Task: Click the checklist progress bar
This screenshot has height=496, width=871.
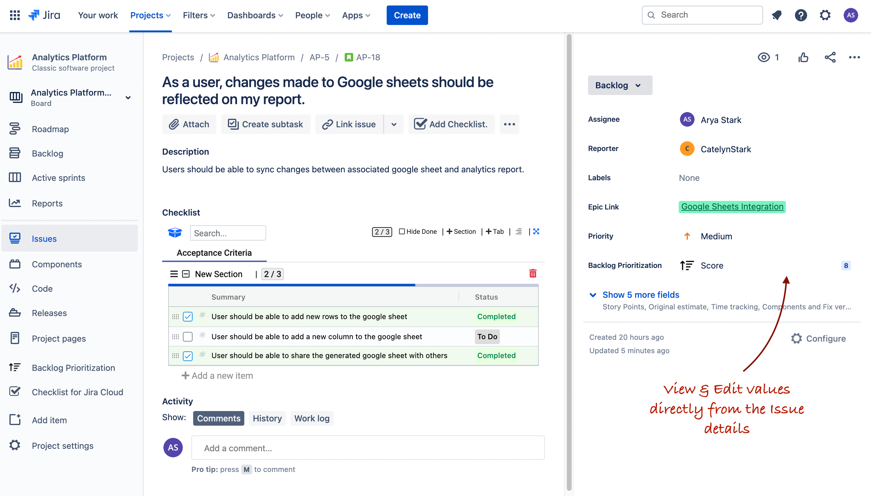Action: point(353,285)
